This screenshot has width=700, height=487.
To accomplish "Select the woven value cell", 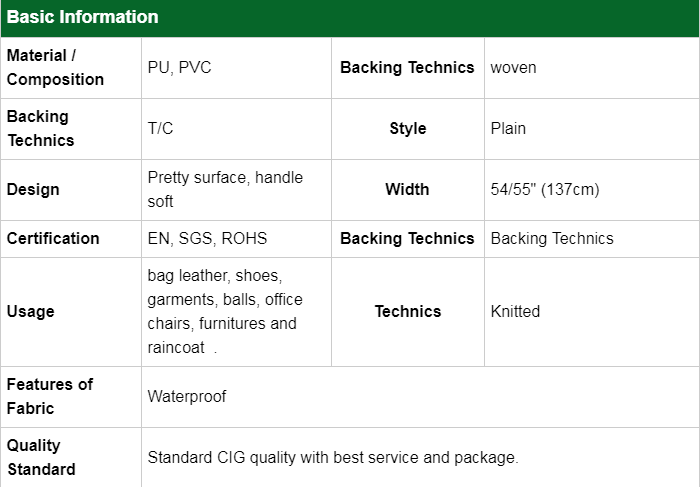I will [x=515, y=68].
